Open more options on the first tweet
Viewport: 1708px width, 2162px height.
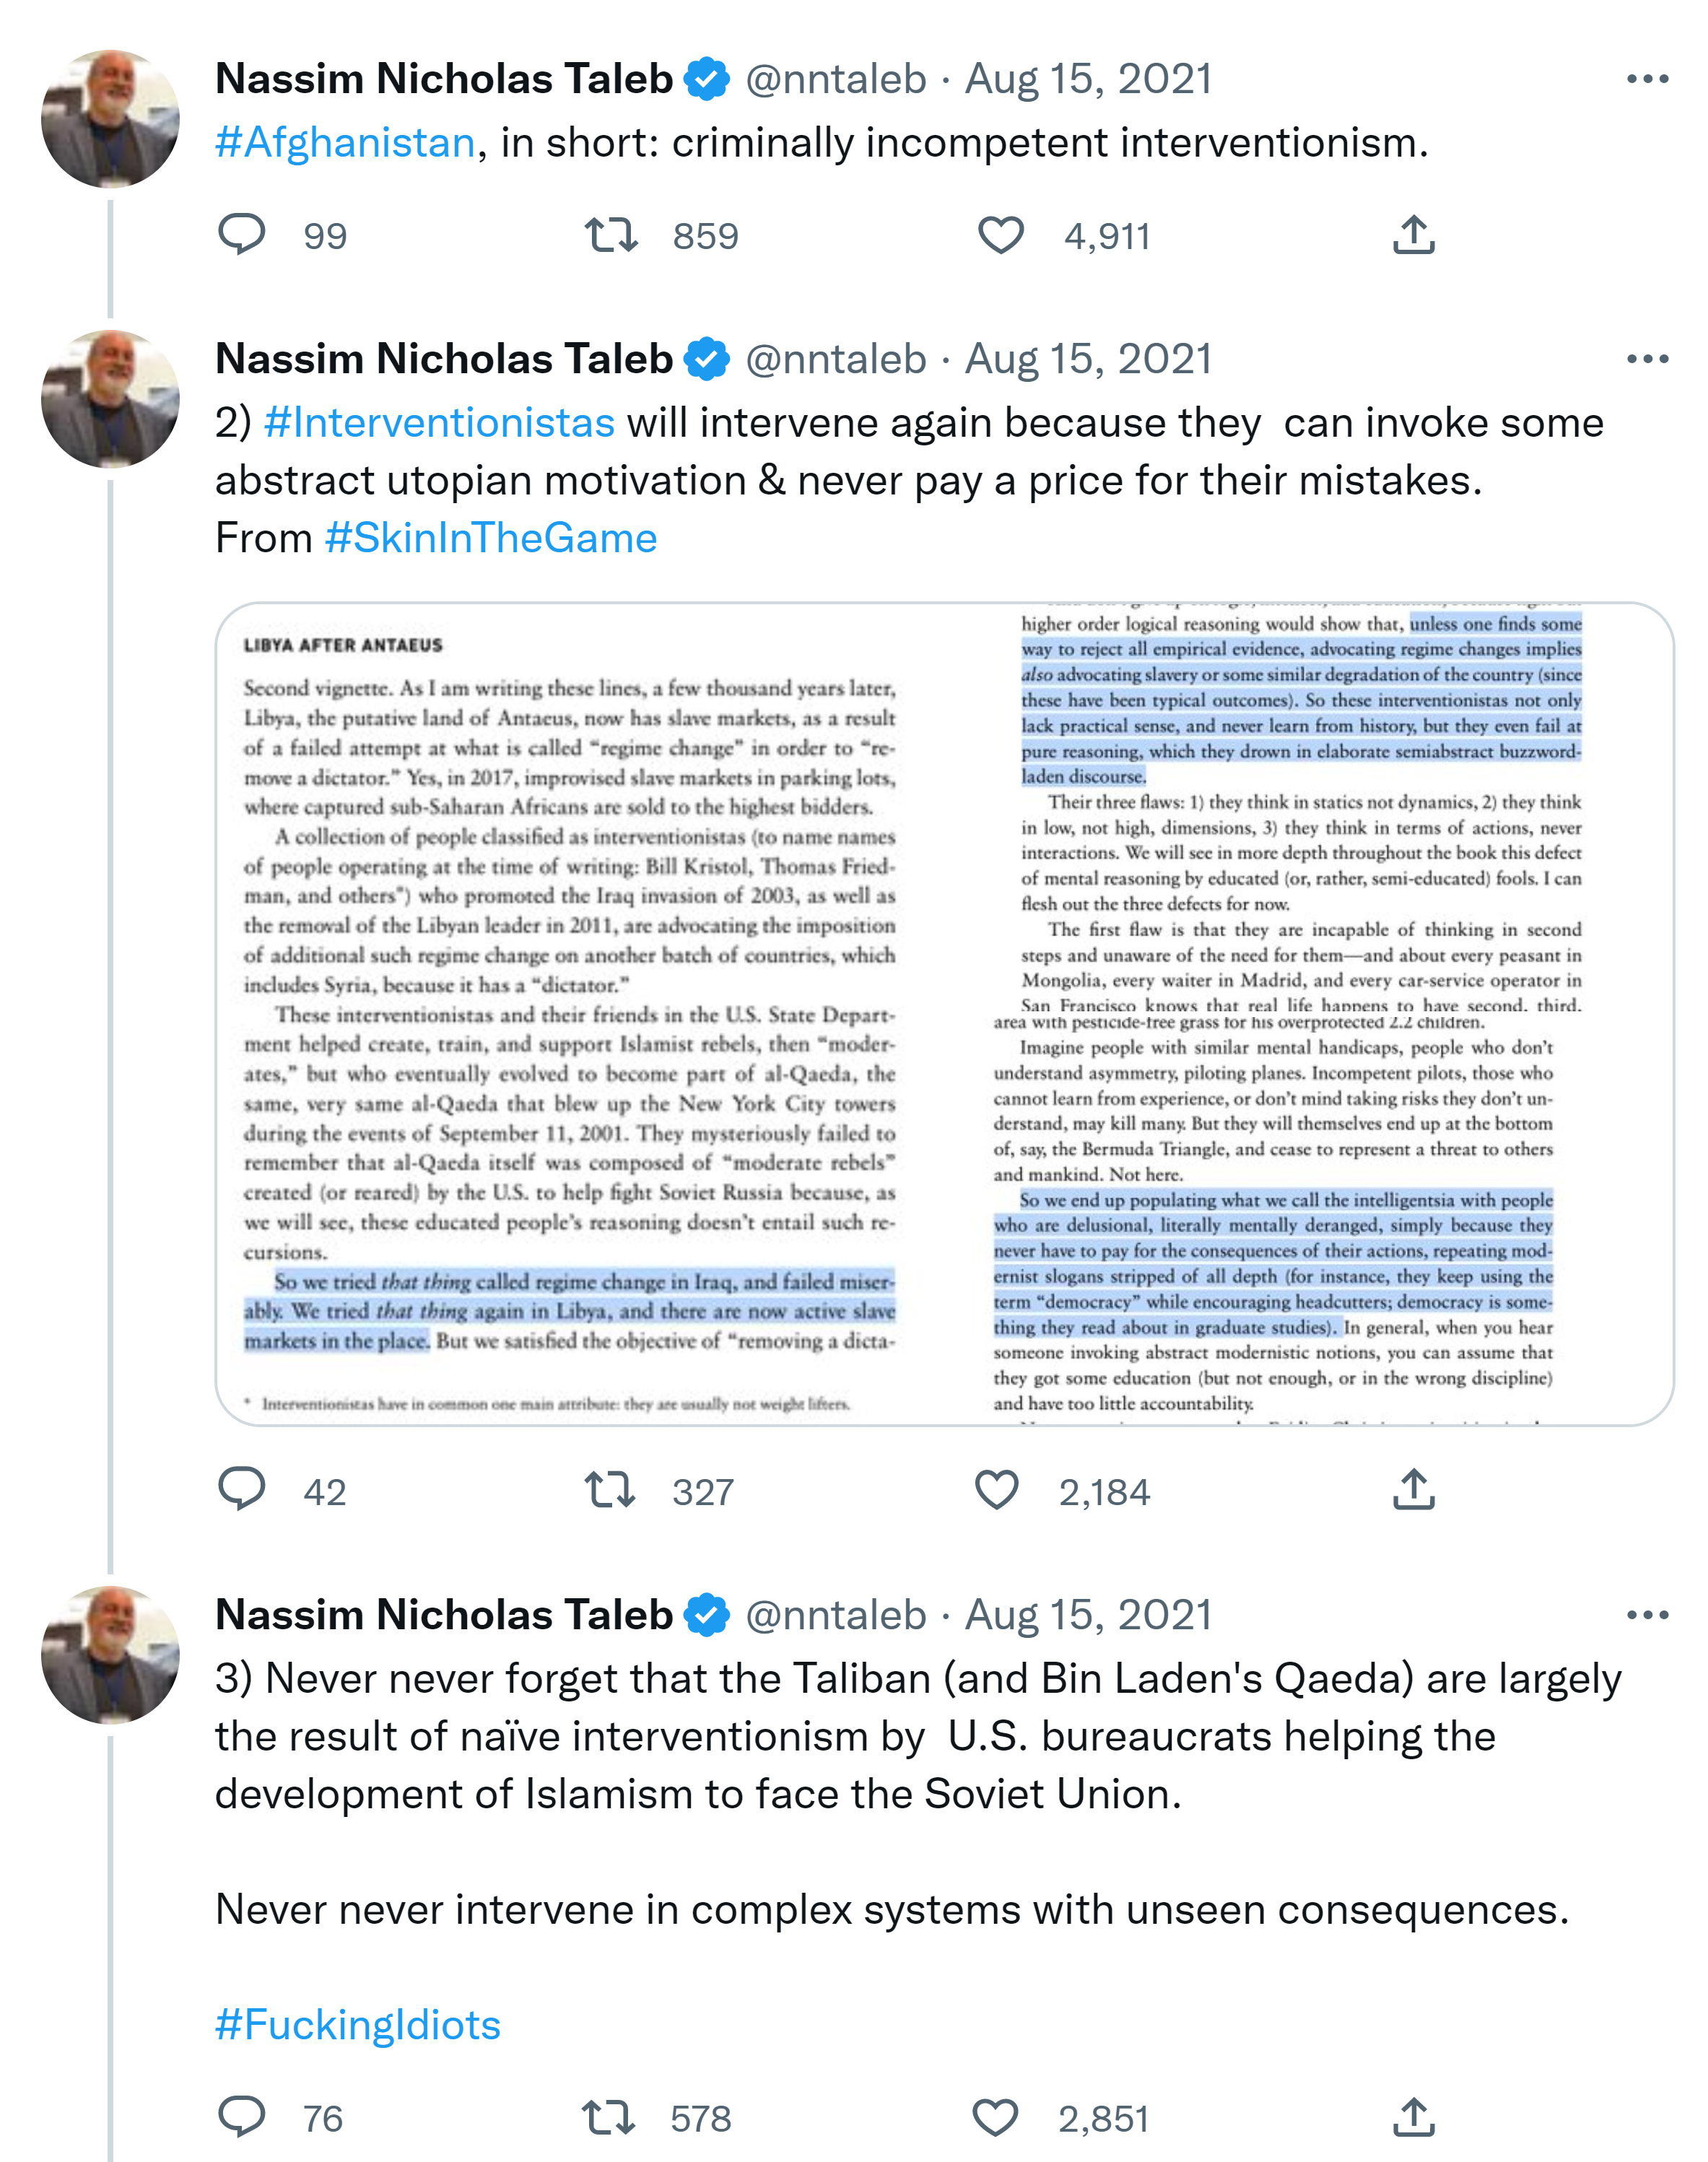click(x=1647, y=79)
